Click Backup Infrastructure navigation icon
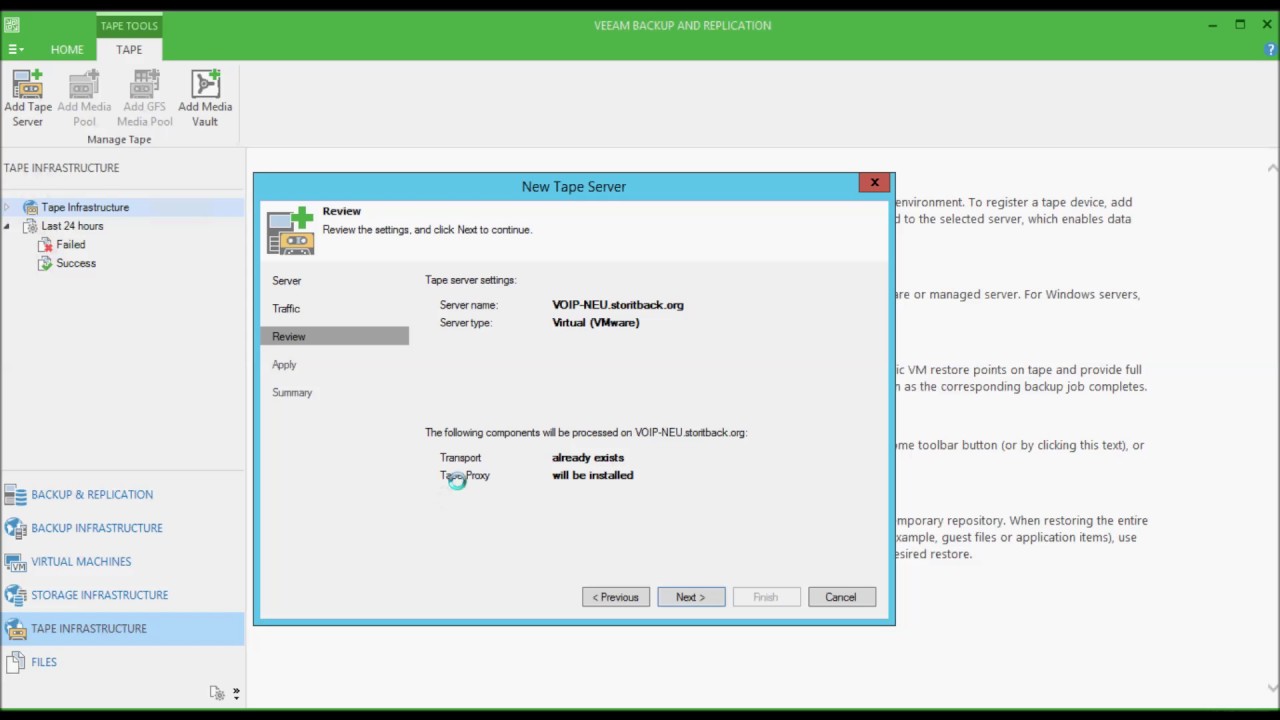 click(15, 528)
